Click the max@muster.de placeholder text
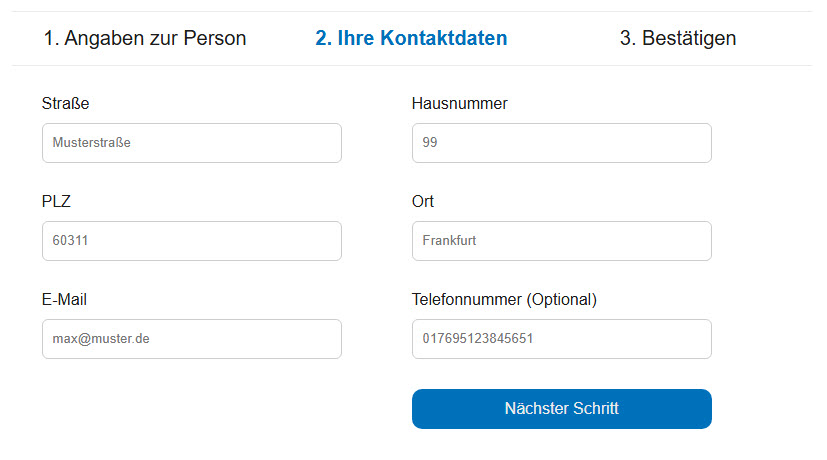 (101, 339)
